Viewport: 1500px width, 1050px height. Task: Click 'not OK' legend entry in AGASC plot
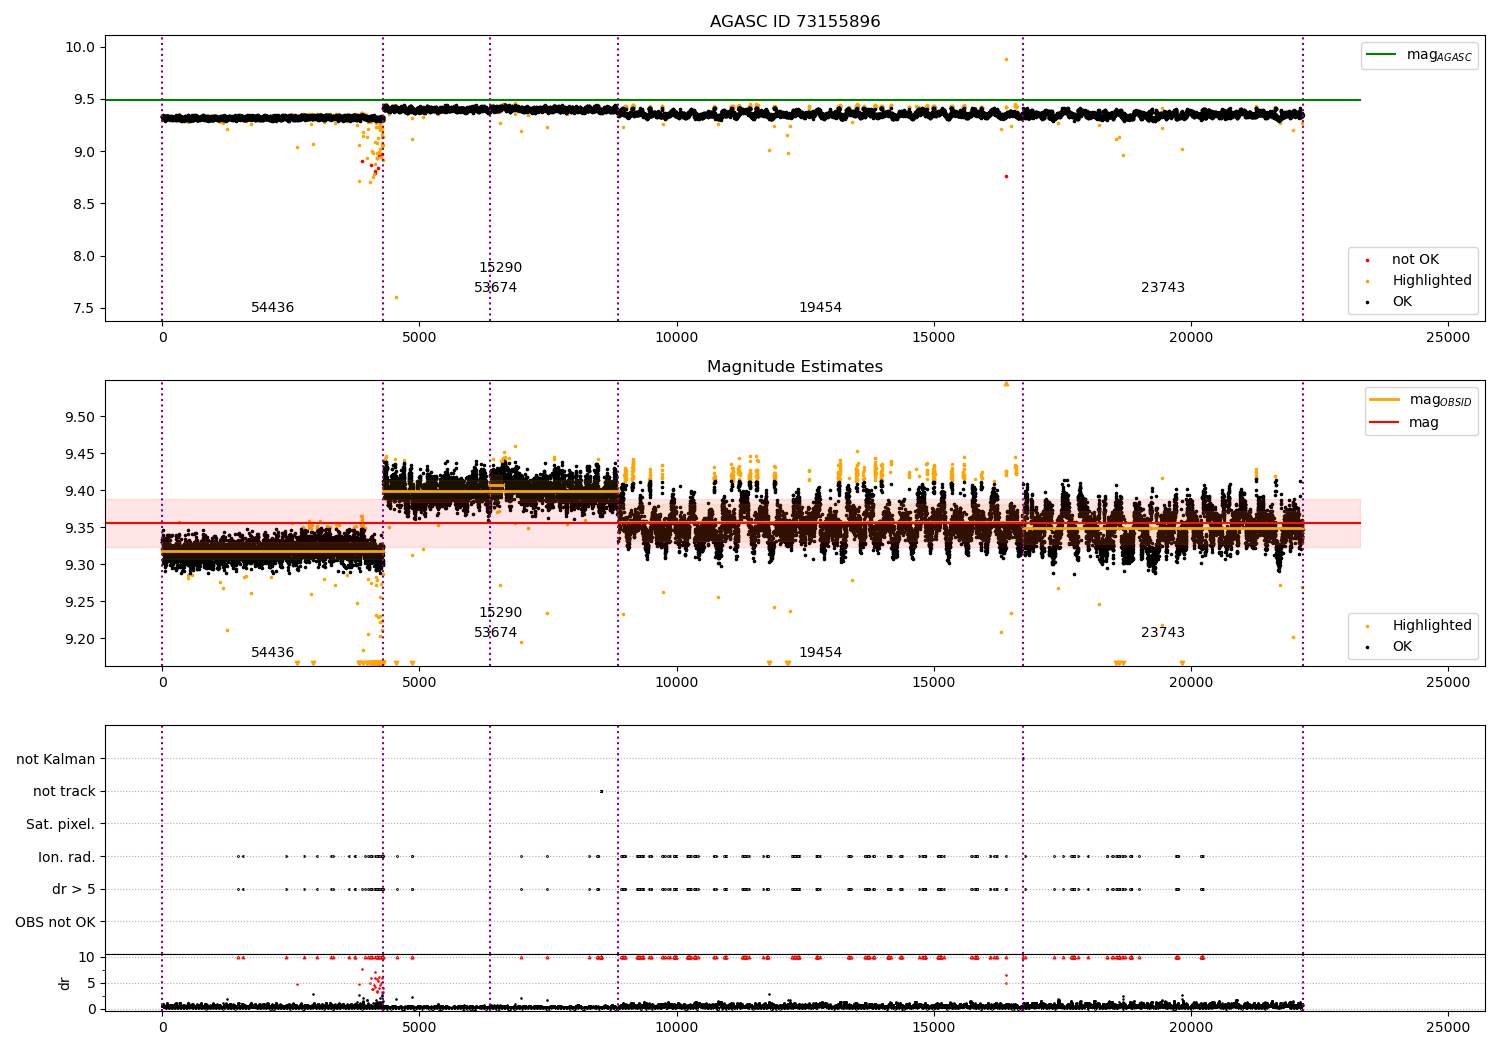pos(1415,260)
